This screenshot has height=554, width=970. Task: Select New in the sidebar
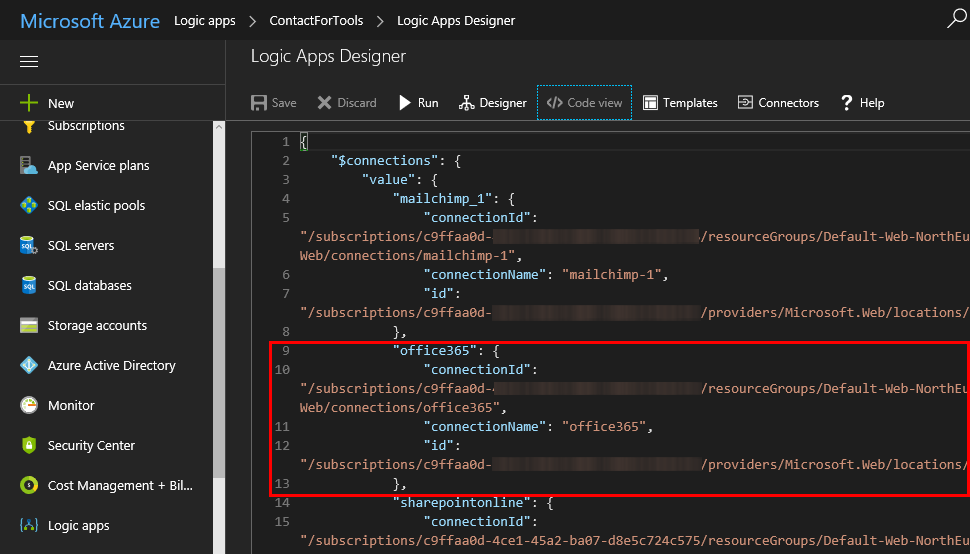click(x=61, y=103)
